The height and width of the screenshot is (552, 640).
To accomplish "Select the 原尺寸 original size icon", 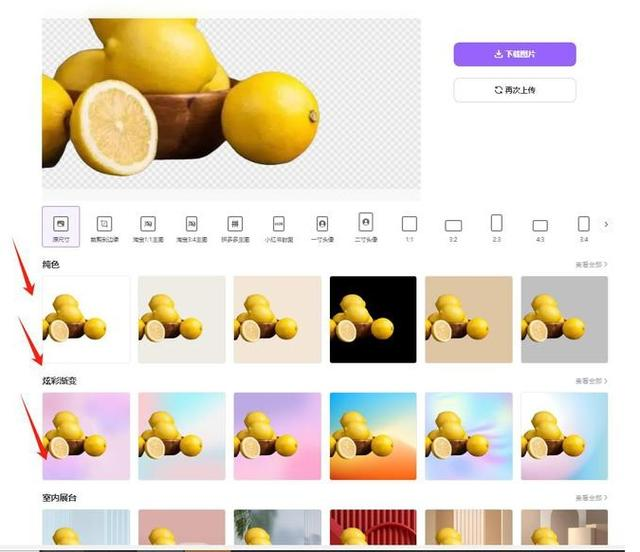I will 60,226.
